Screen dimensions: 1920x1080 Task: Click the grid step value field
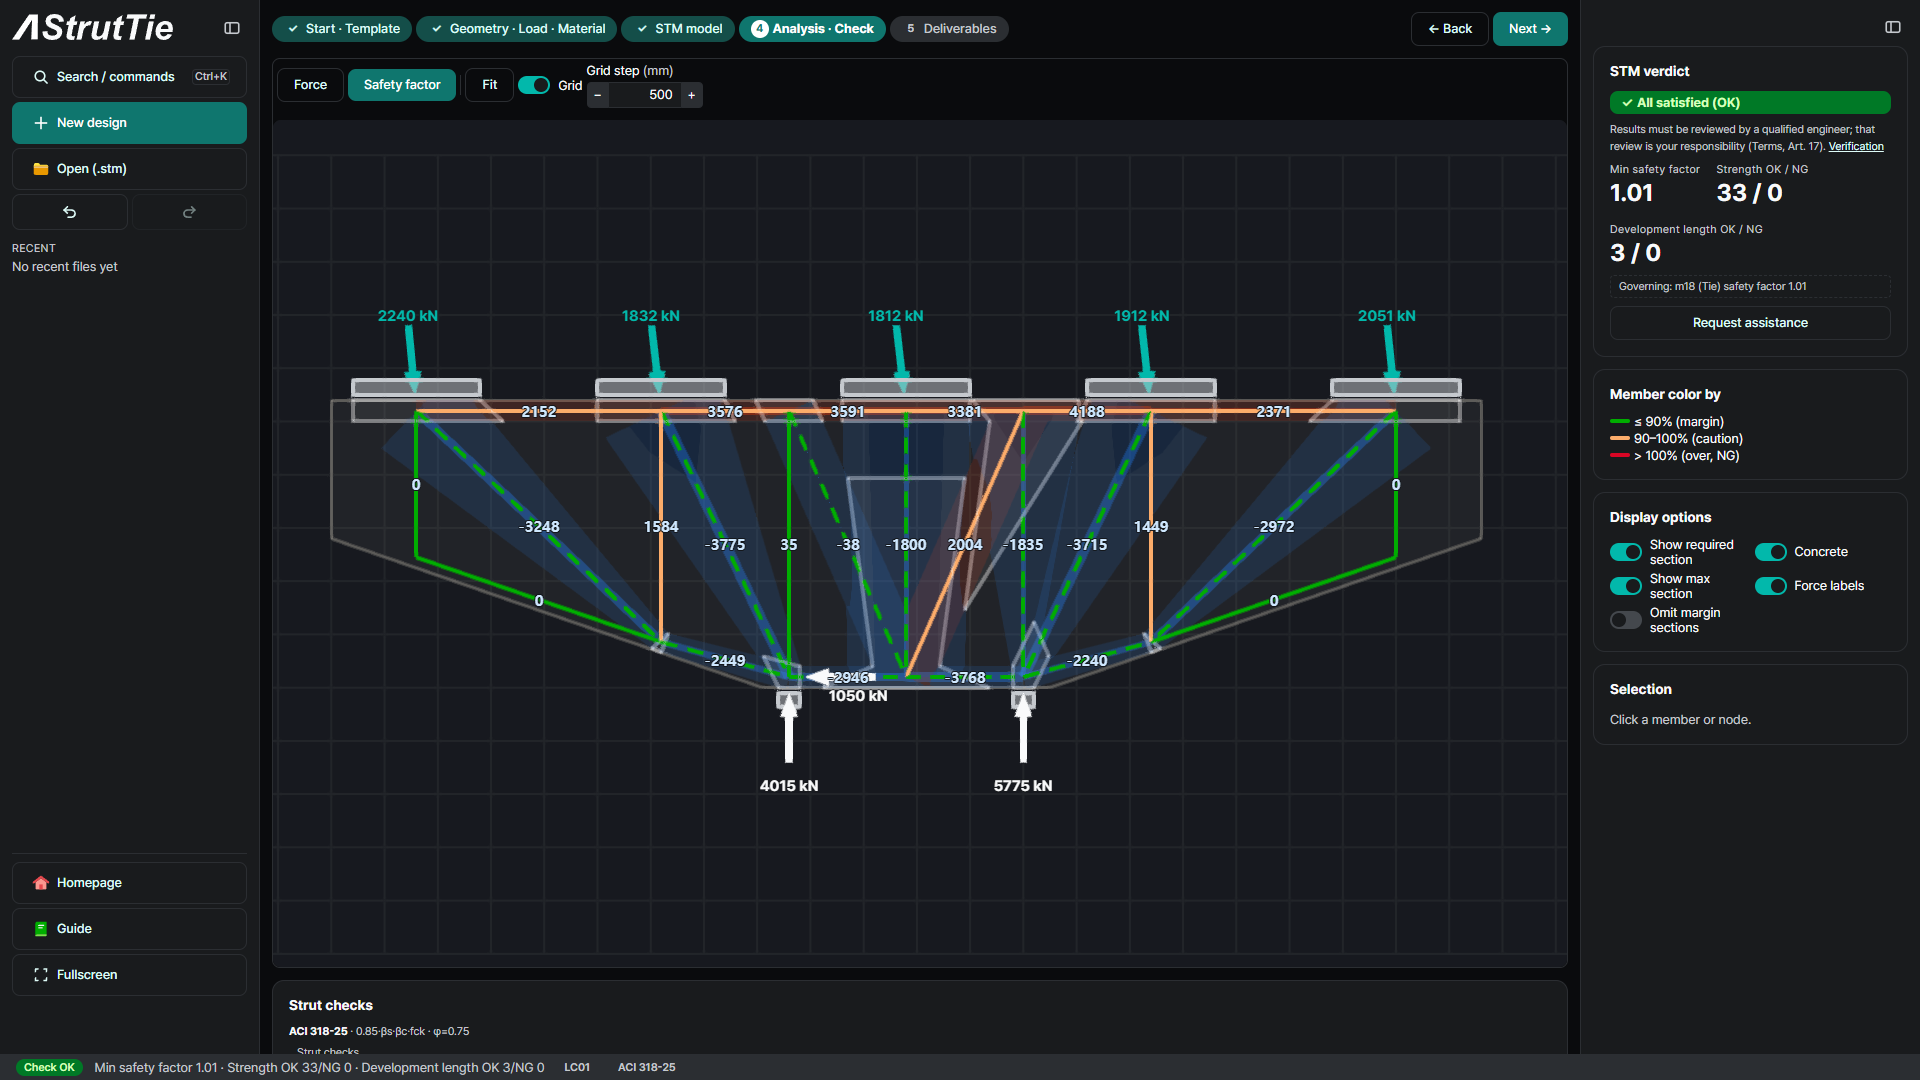[x=645, y=95]
